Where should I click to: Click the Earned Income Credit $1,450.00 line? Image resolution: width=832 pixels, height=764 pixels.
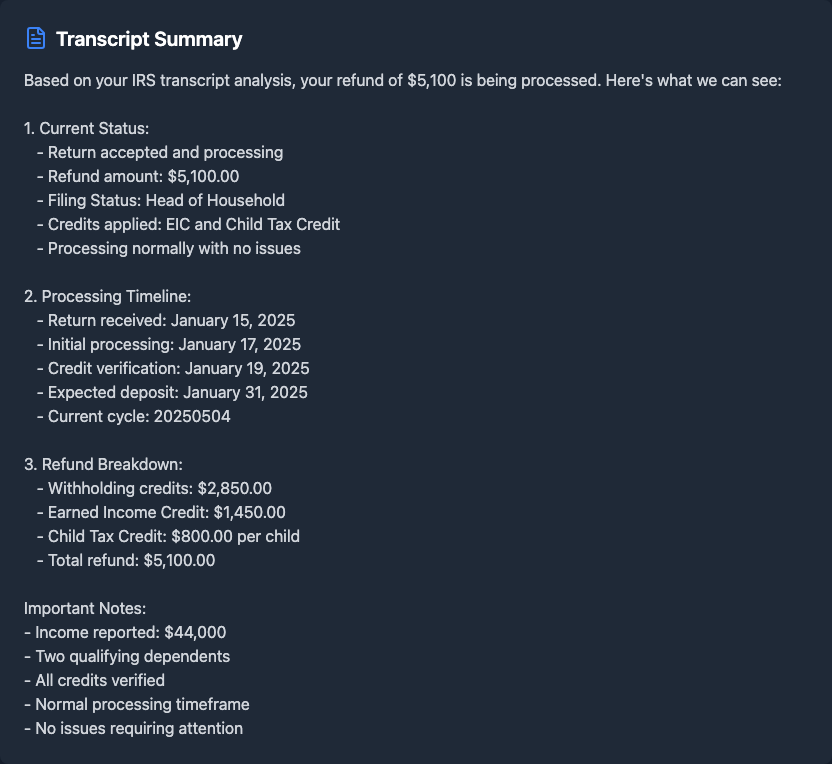click(167, 512)
